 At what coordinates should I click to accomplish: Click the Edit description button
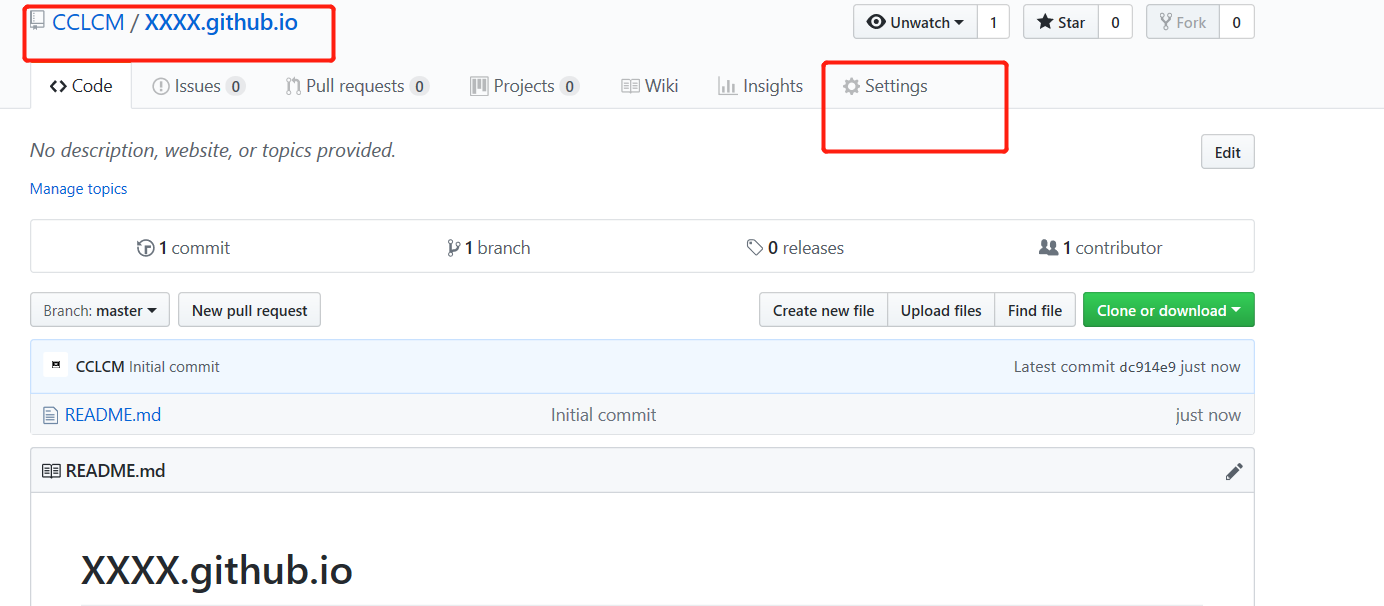[1228, 152]
